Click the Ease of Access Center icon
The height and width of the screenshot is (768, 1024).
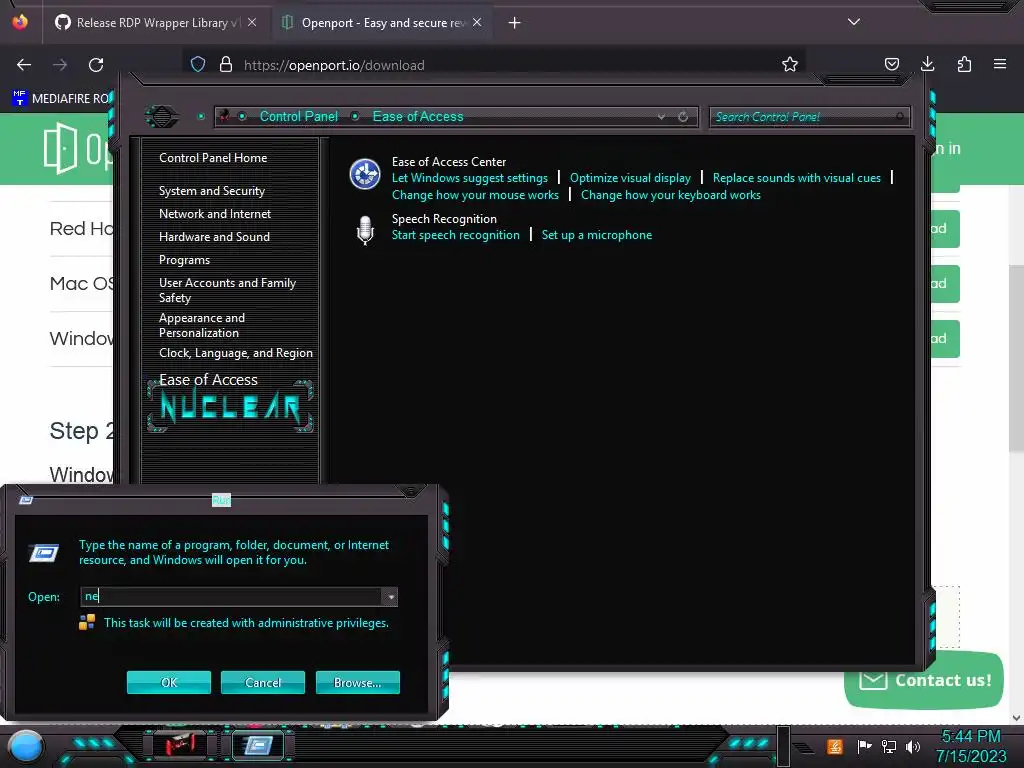point(365,174)
